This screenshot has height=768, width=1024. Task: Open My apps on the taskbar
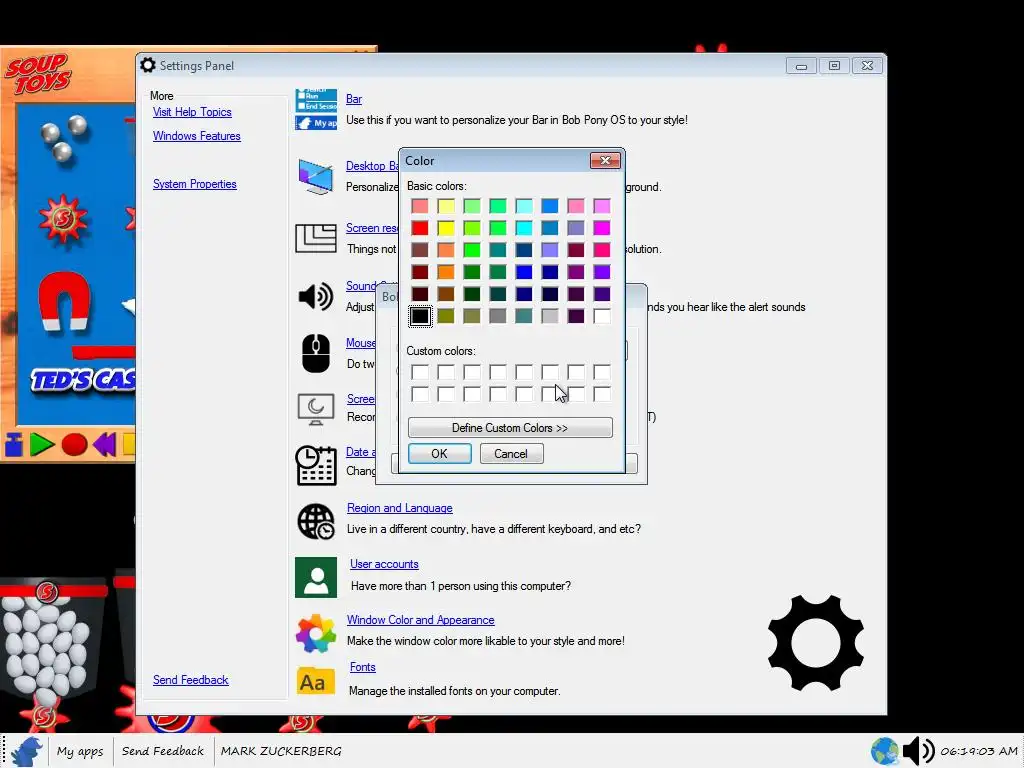tap(80, 751)
